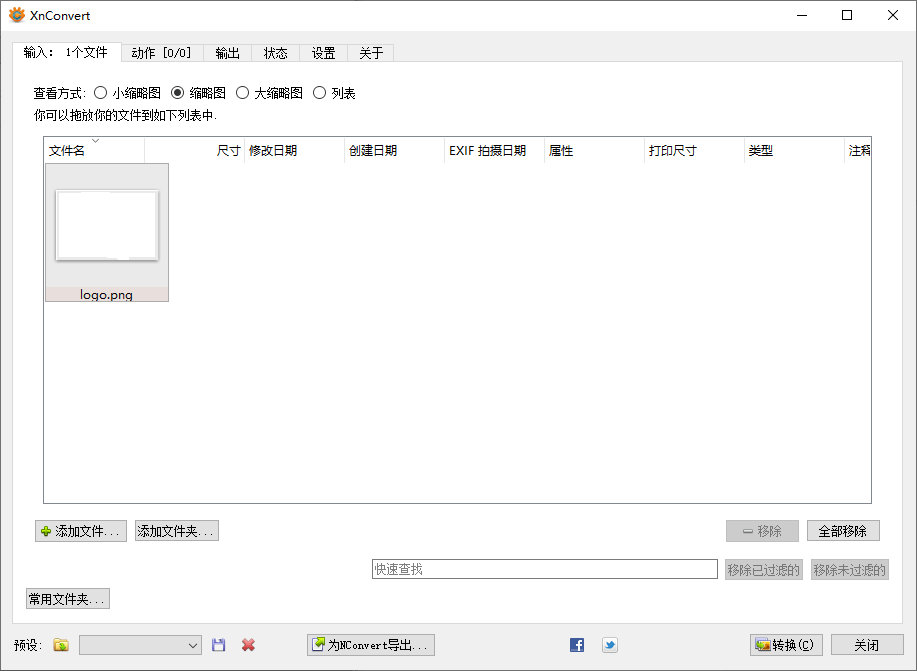Click 添加文件夹 add folder button
This screenshot has width=917, height=671.
click(177, 531)
